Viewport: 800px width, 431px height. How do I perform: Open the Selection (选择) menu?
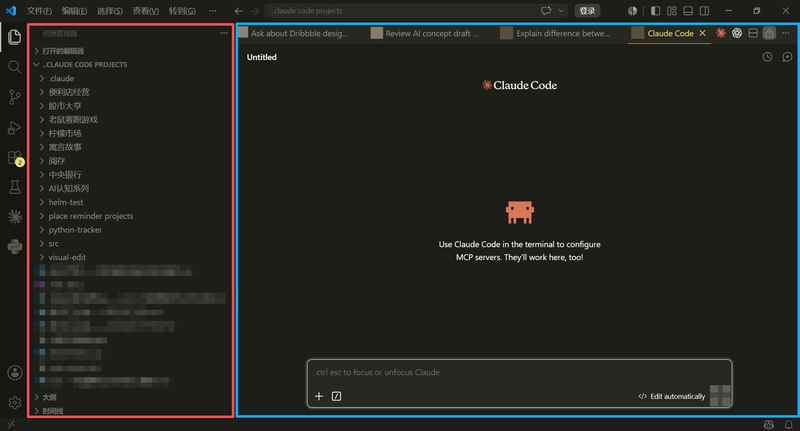110,11
